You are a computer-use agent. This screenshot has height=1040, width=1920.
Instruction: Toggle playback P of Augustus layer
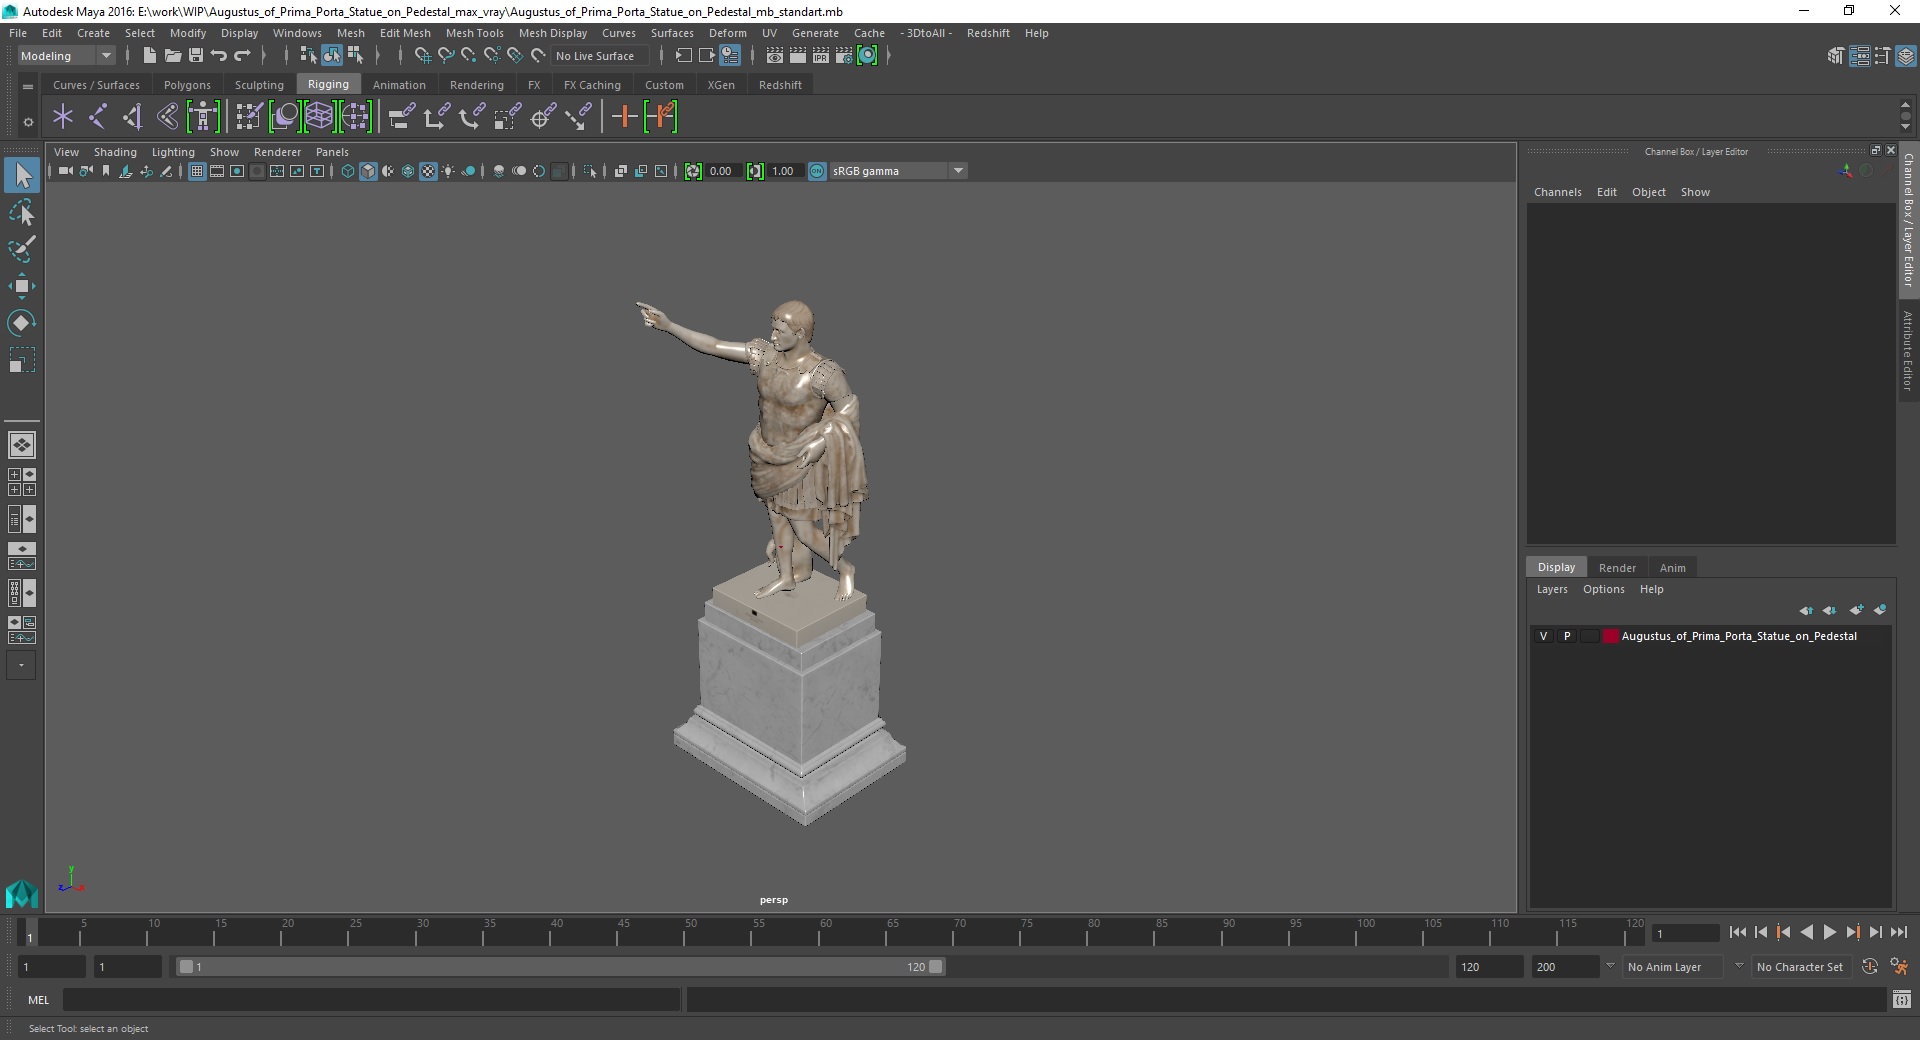1566,636
